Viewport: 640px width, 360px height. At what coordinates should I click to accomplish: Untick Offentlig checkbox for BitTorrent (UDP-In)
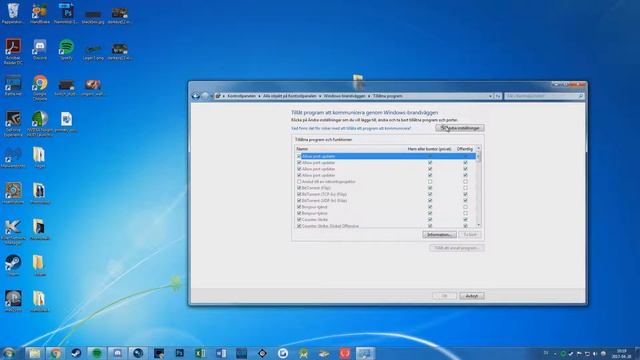click(x=465, y=201)
